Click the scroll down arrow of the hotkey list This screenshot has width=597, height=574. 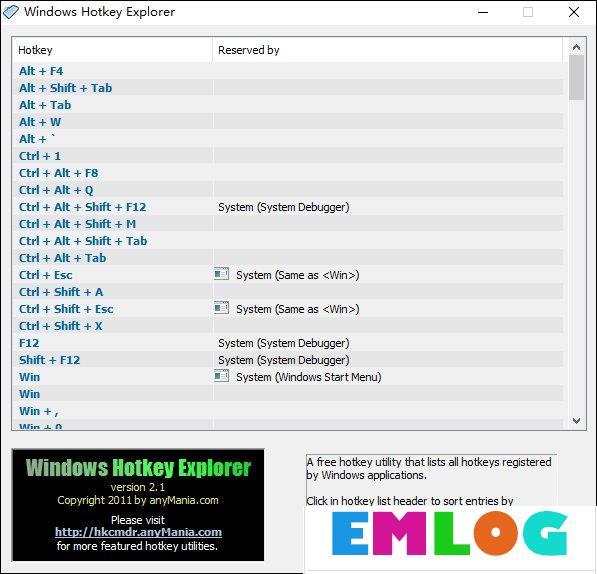click(x=576, y=421)
